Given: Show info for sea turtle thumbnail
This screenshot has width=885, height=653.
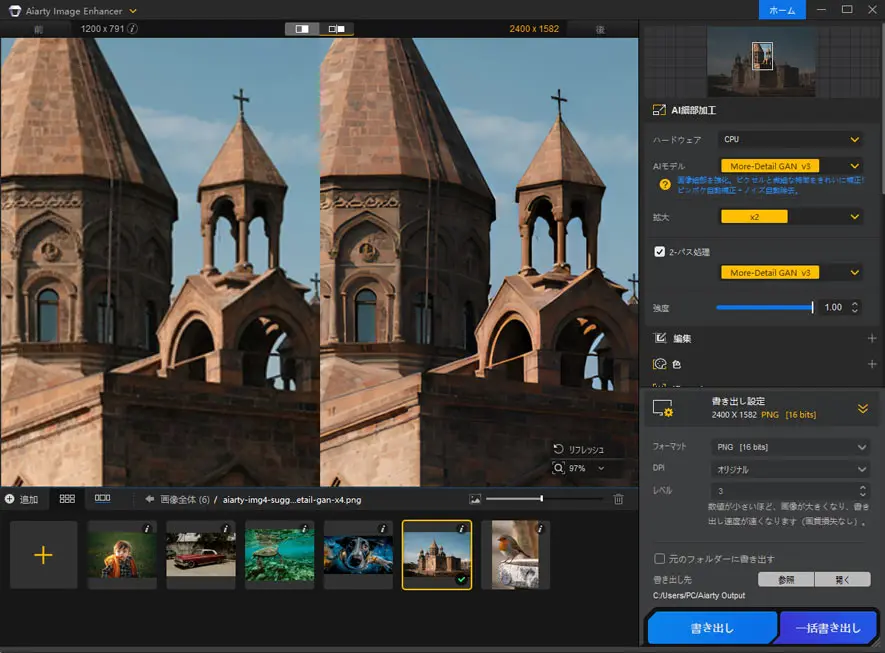Looking at the screenshot, I should tap(304, 529).
